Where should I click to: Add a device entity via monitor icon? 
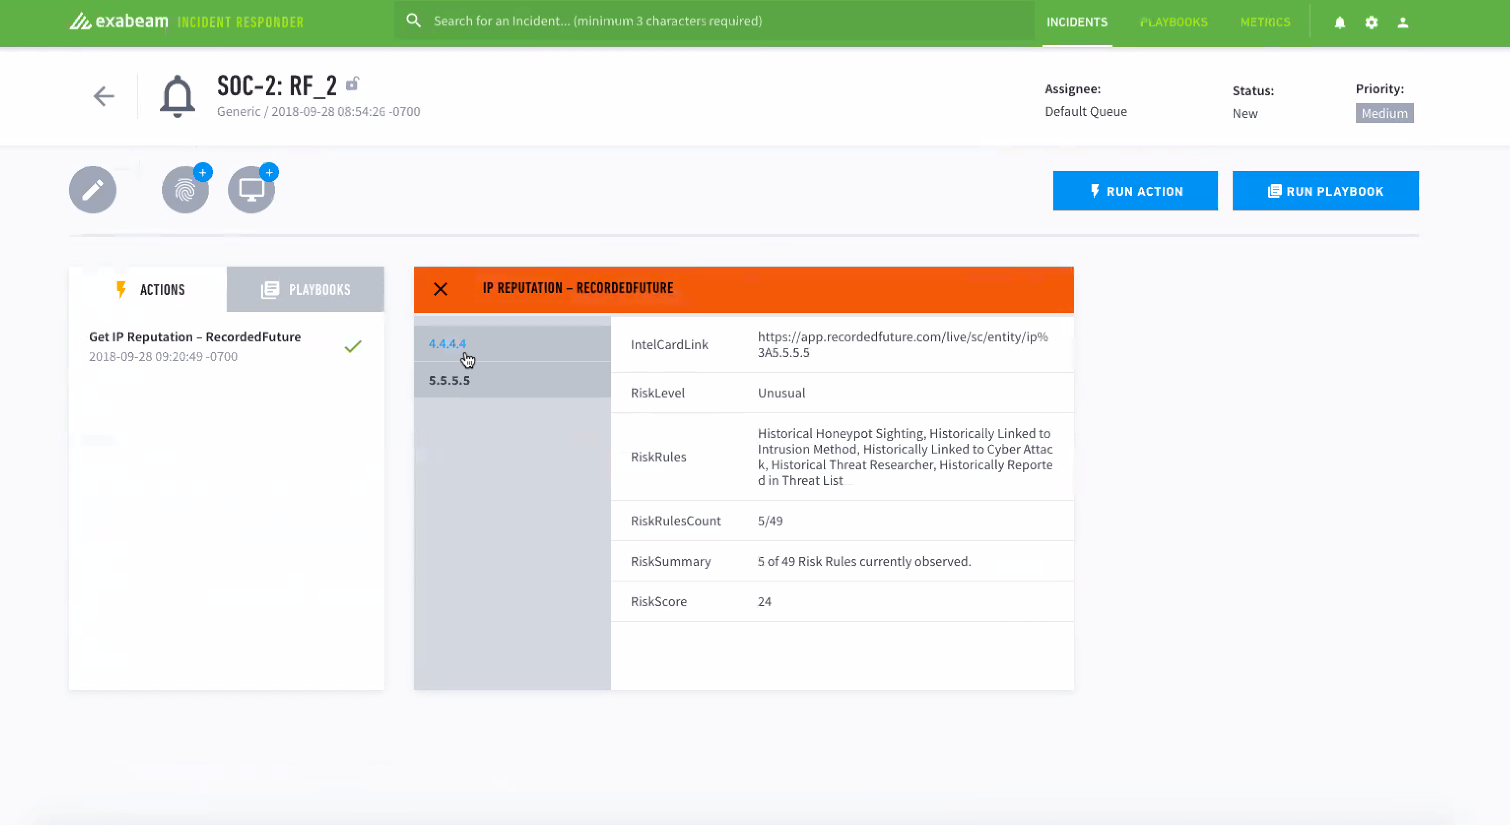pos(252,190)
